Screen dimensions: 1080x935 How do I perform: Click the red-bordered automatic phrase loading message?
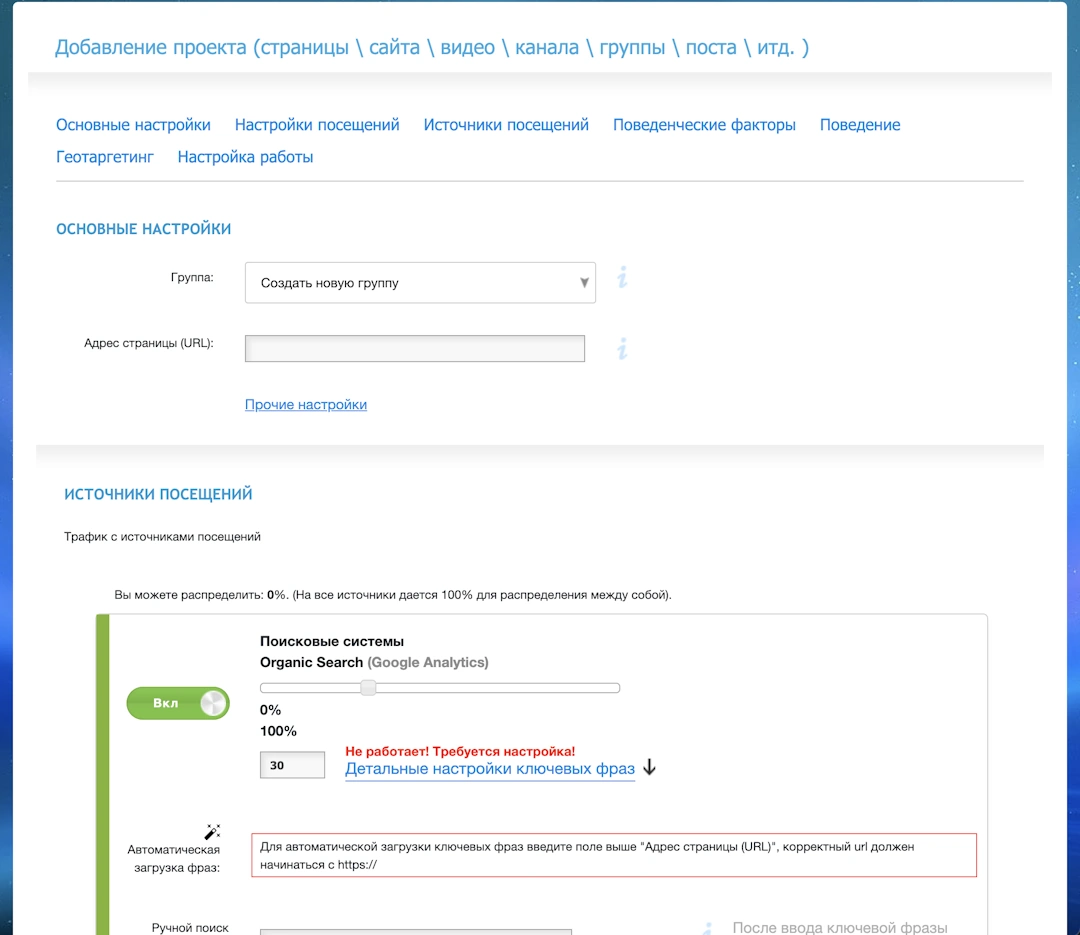(x=613, y=855)
